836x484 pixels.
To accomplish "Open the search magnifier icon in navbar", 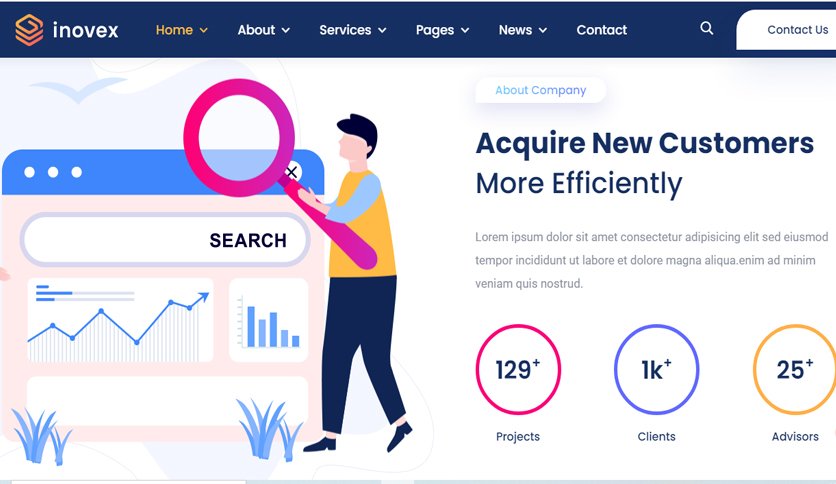I will coord(706,28).
